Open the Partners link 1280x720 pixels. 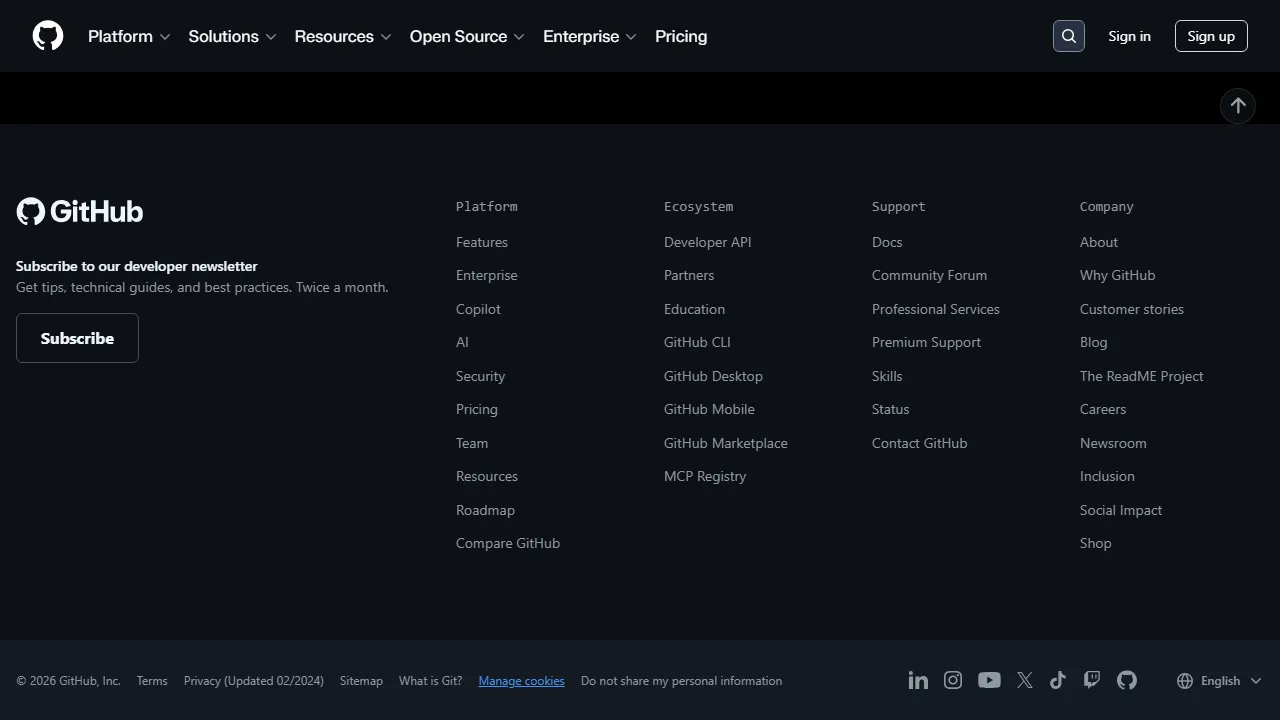click(x=689, y=275)
